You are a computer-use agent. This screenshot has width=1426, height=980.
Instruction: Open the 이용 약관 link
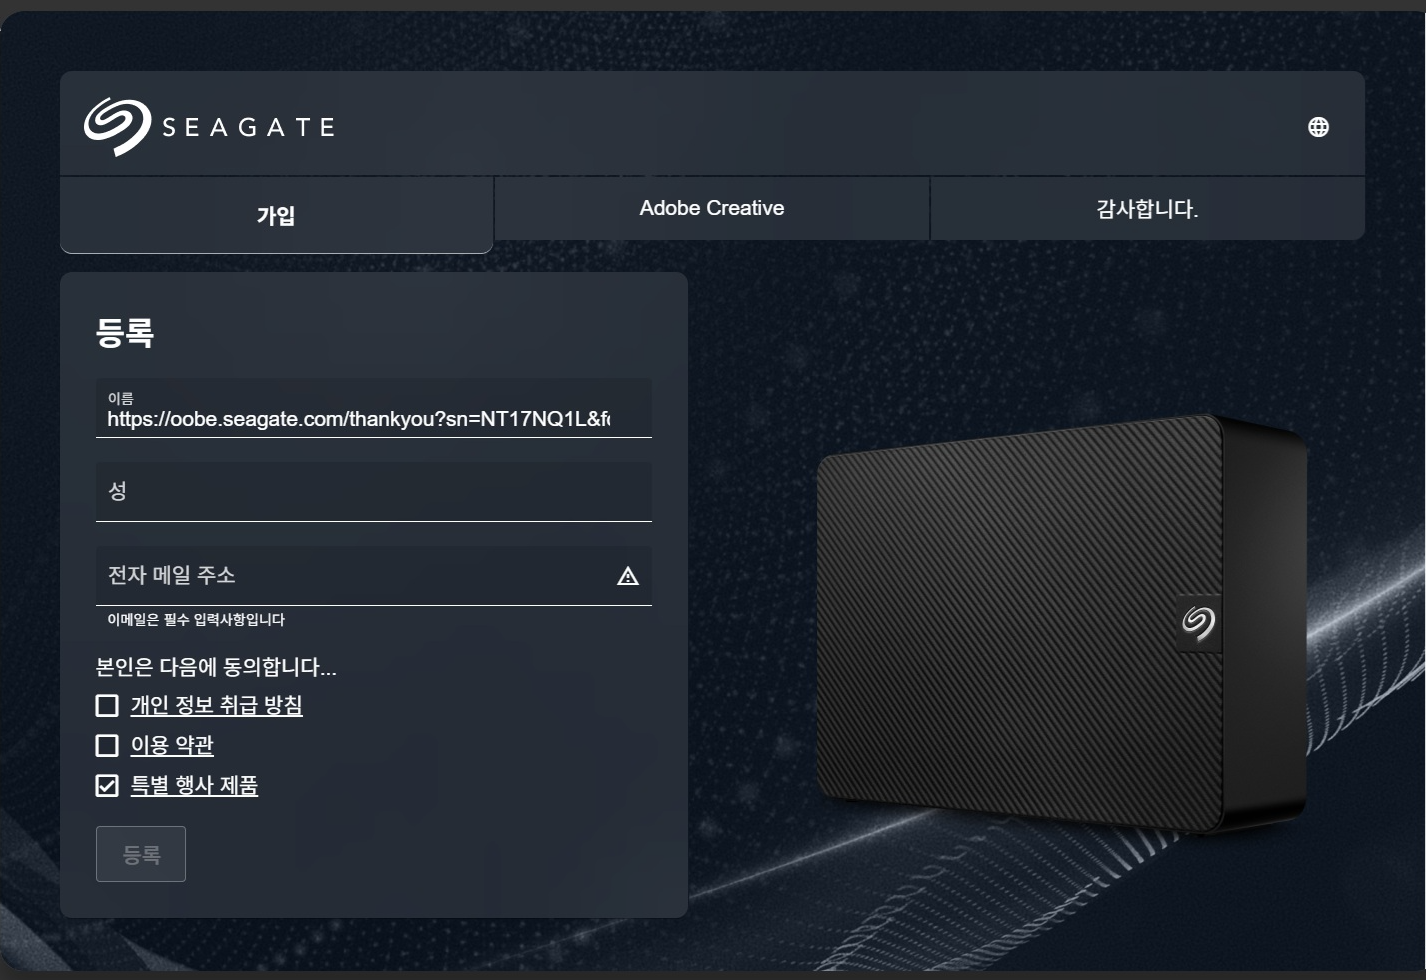172,745
